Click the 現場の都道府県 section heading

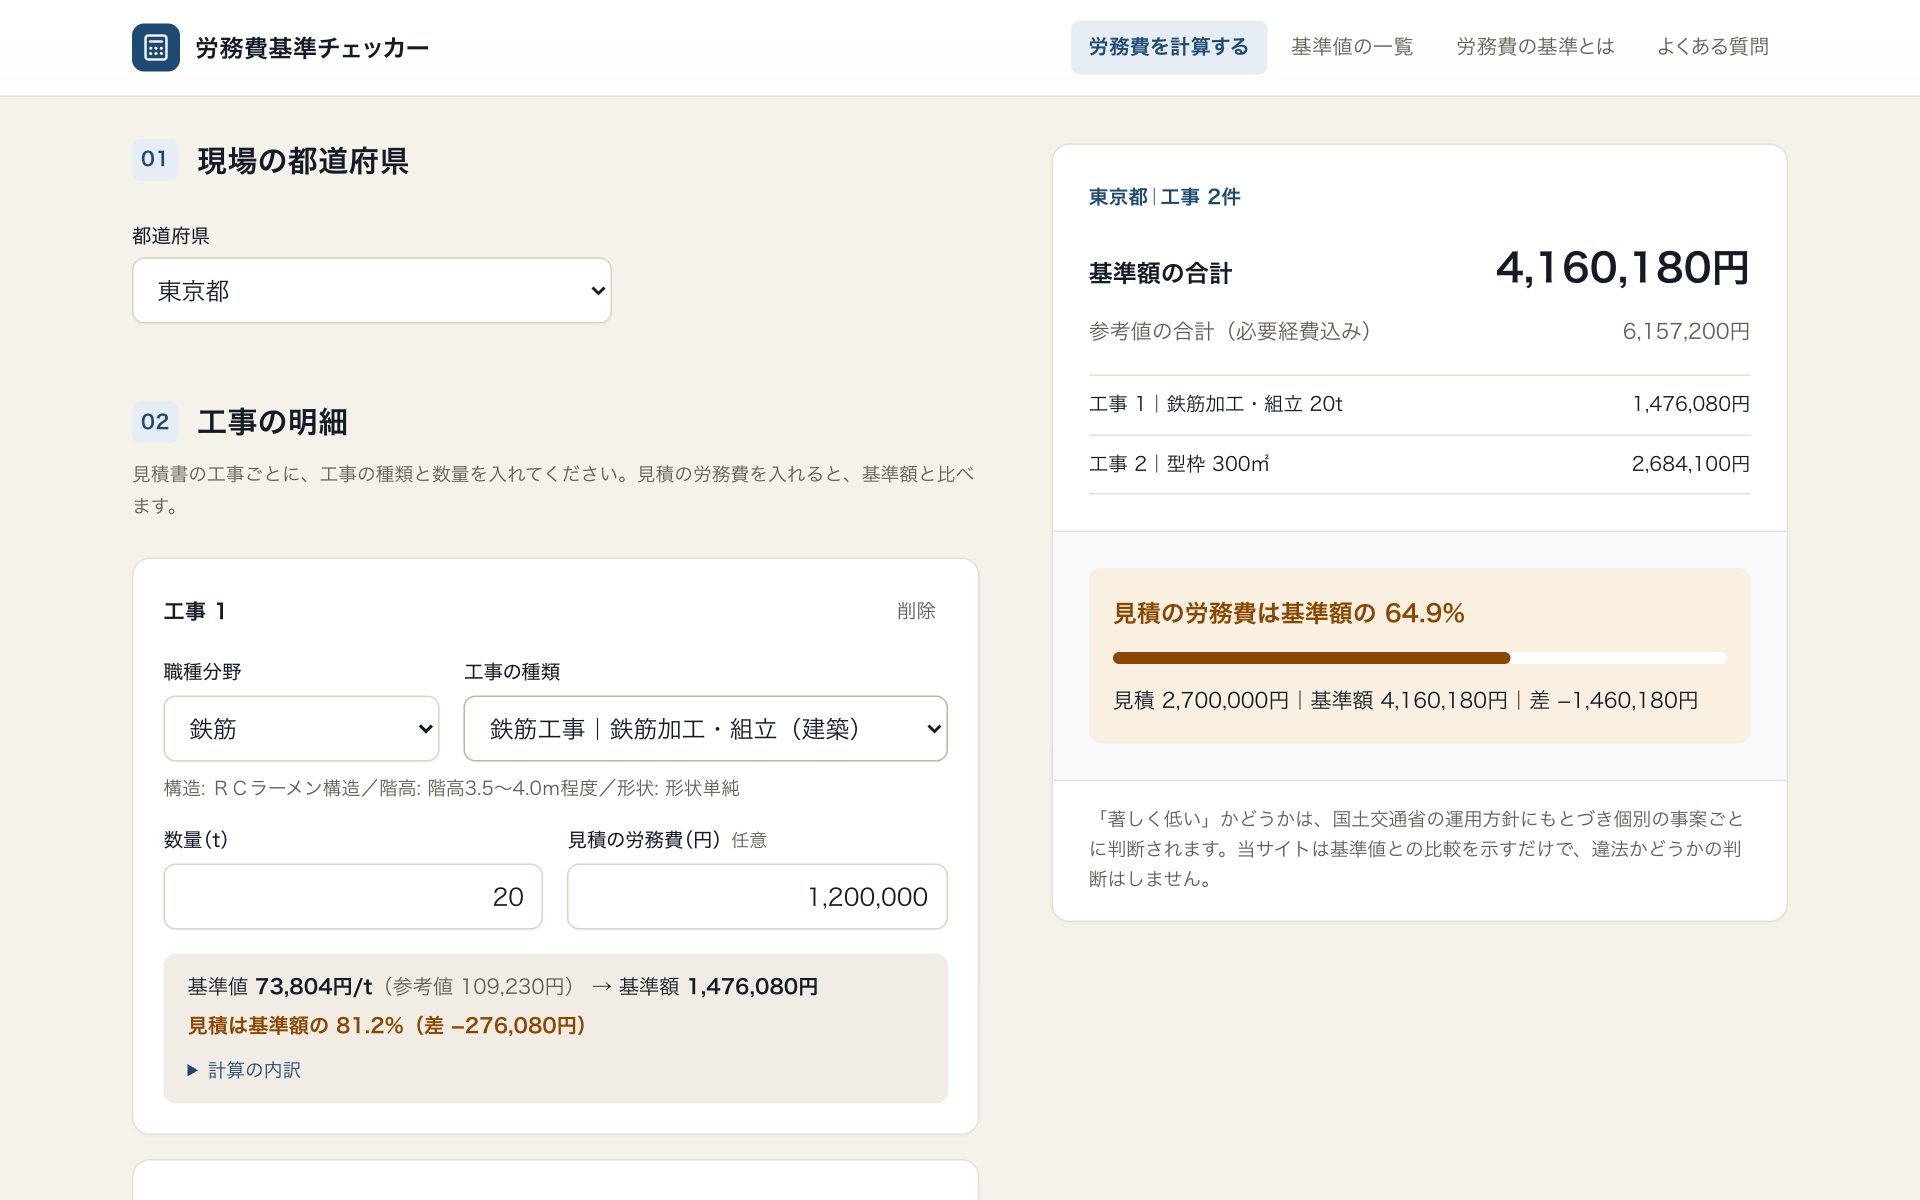(303, 161)
